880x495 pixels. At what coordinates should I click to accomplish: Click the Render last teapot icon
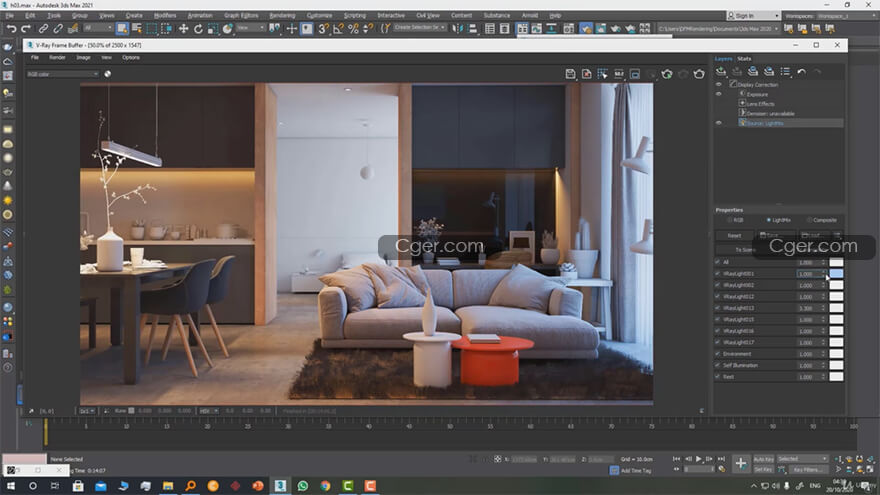click(x=699, y=74)
